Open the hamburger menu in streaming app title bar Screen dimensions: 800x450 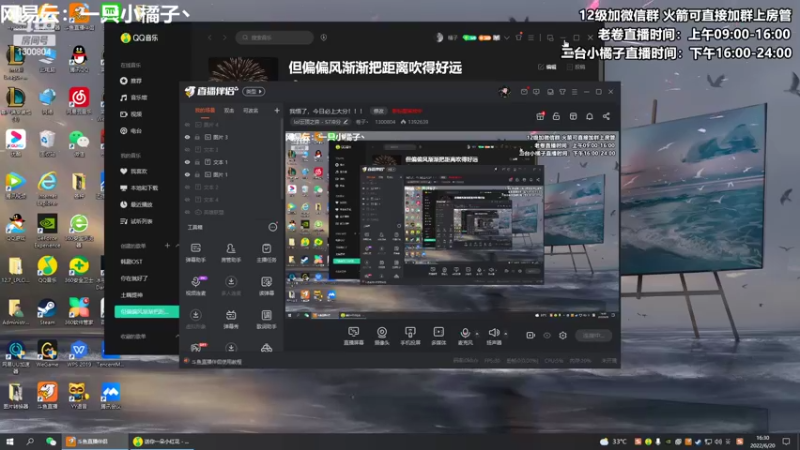[x=574, y=92]
